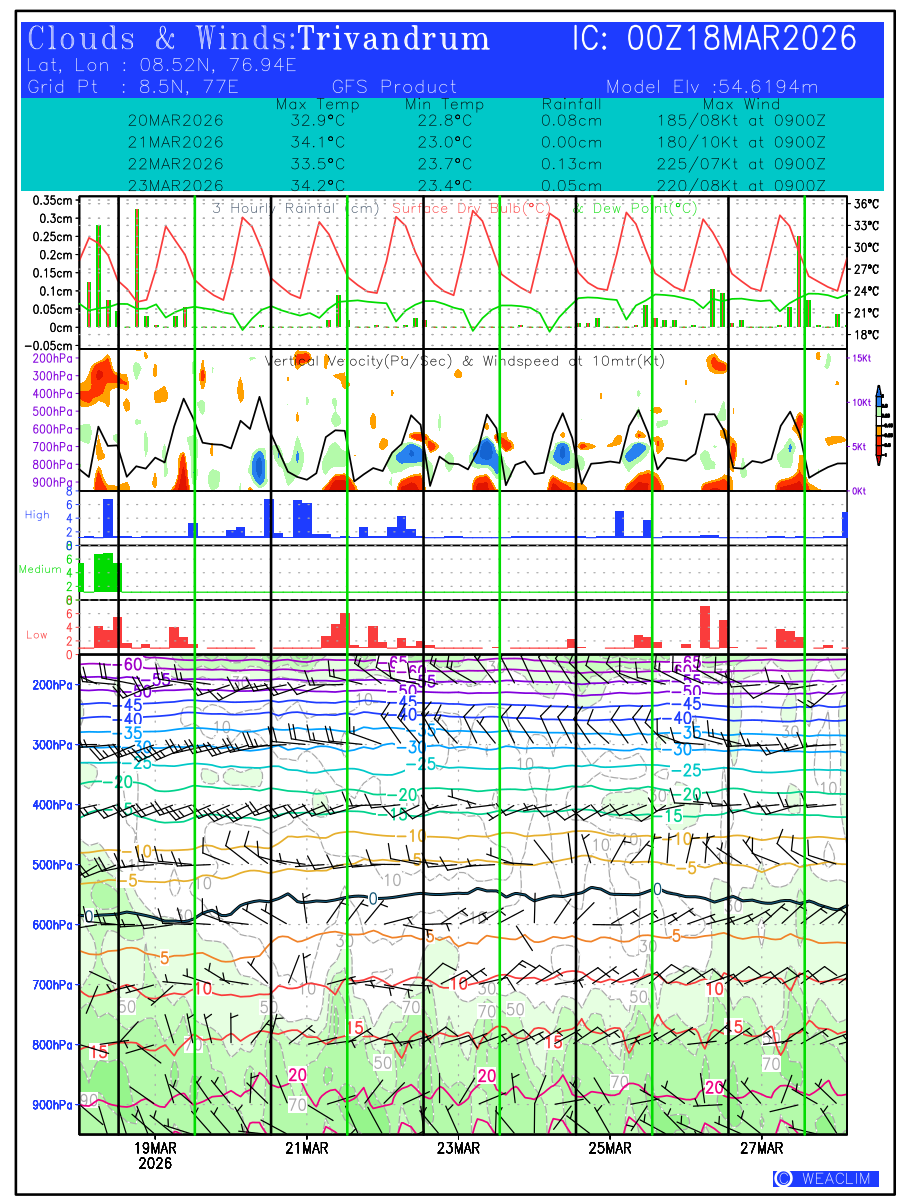Click the Medium cloud panel label
The image size is (900, 1200).
tap(40, 569)
